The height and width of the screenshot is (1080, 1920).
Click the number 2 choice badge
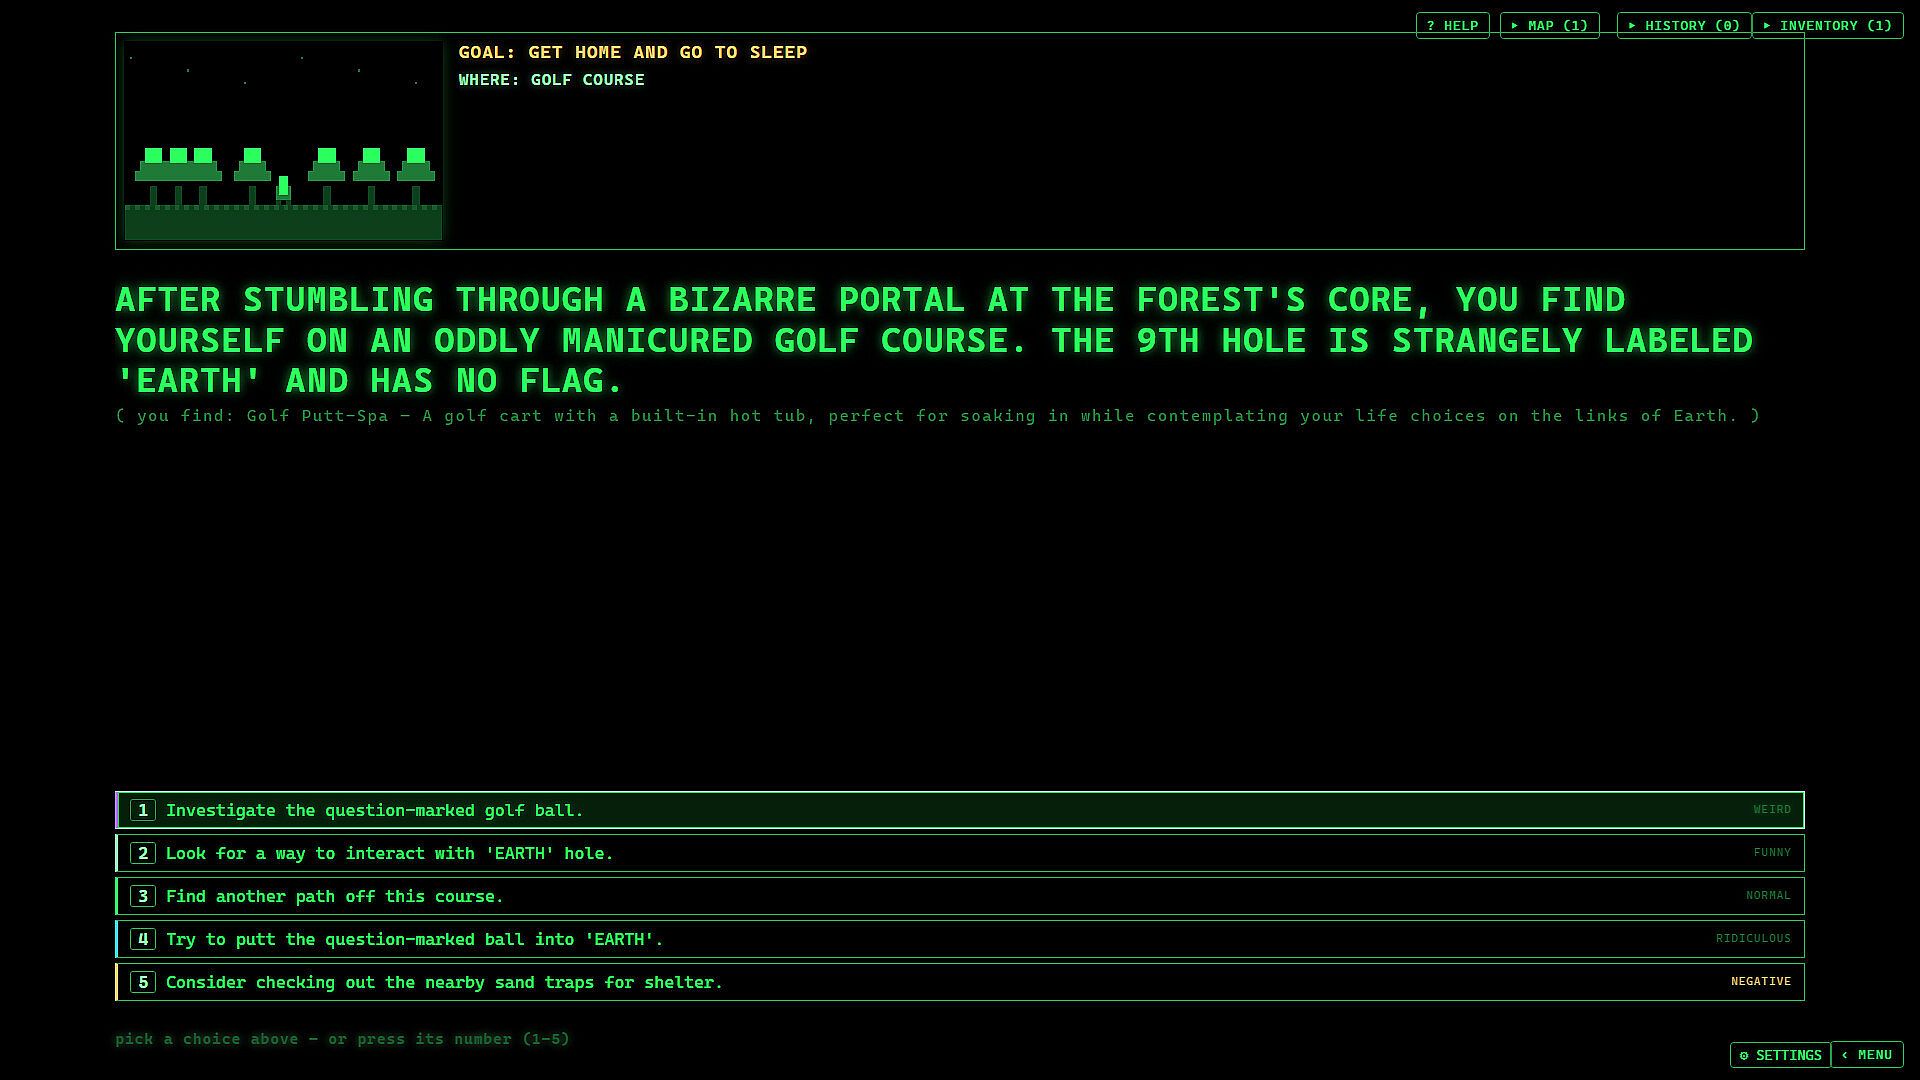click(143, 853)
